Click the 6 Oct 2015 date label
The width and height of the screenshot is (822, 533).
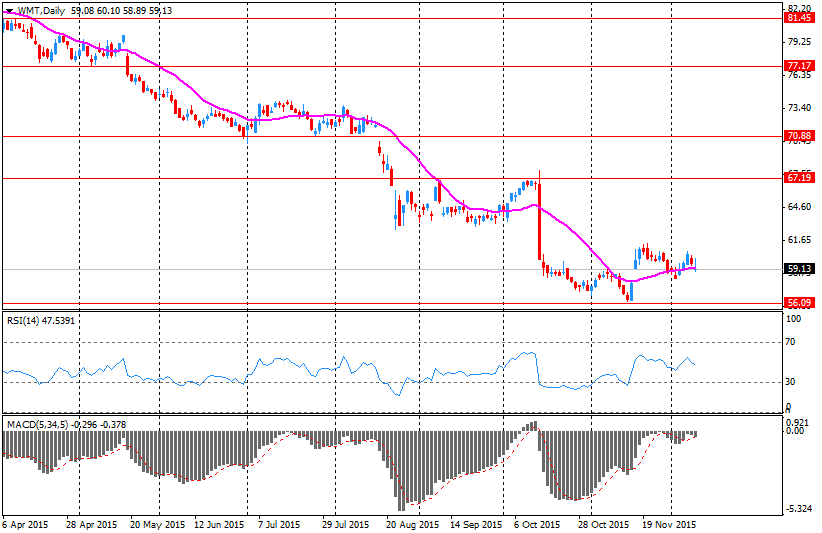click(537, 525)
